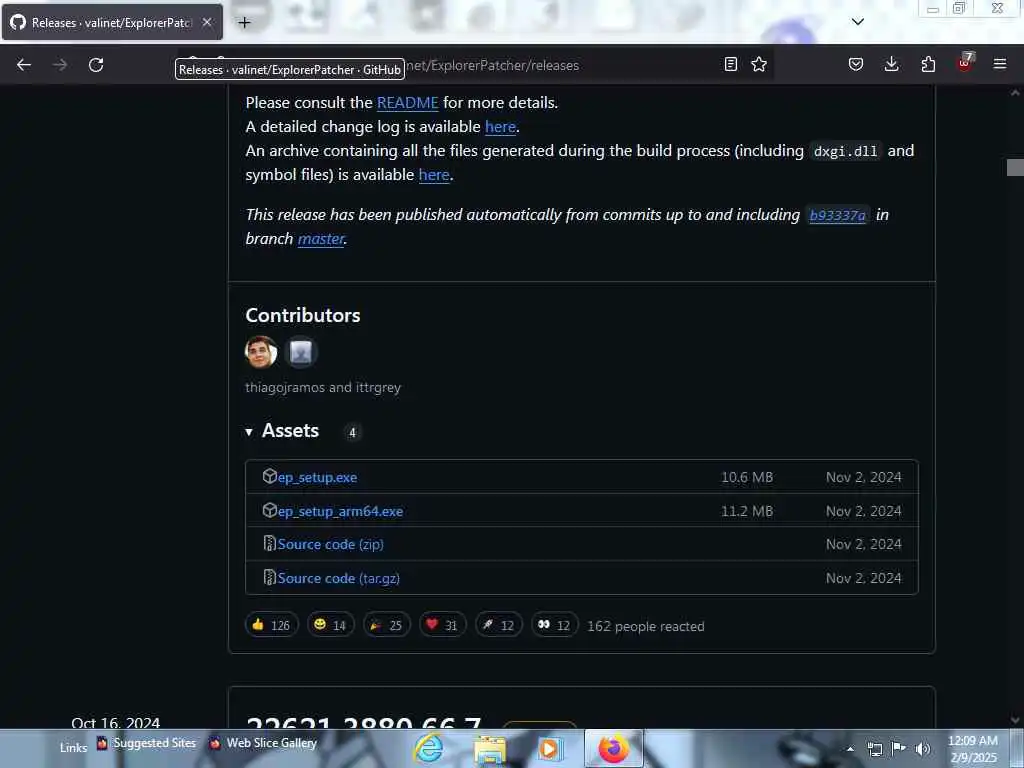This screenshot has height=768, width=1024.
Task: Open commit b93337a link
Action: coord(837,215)
